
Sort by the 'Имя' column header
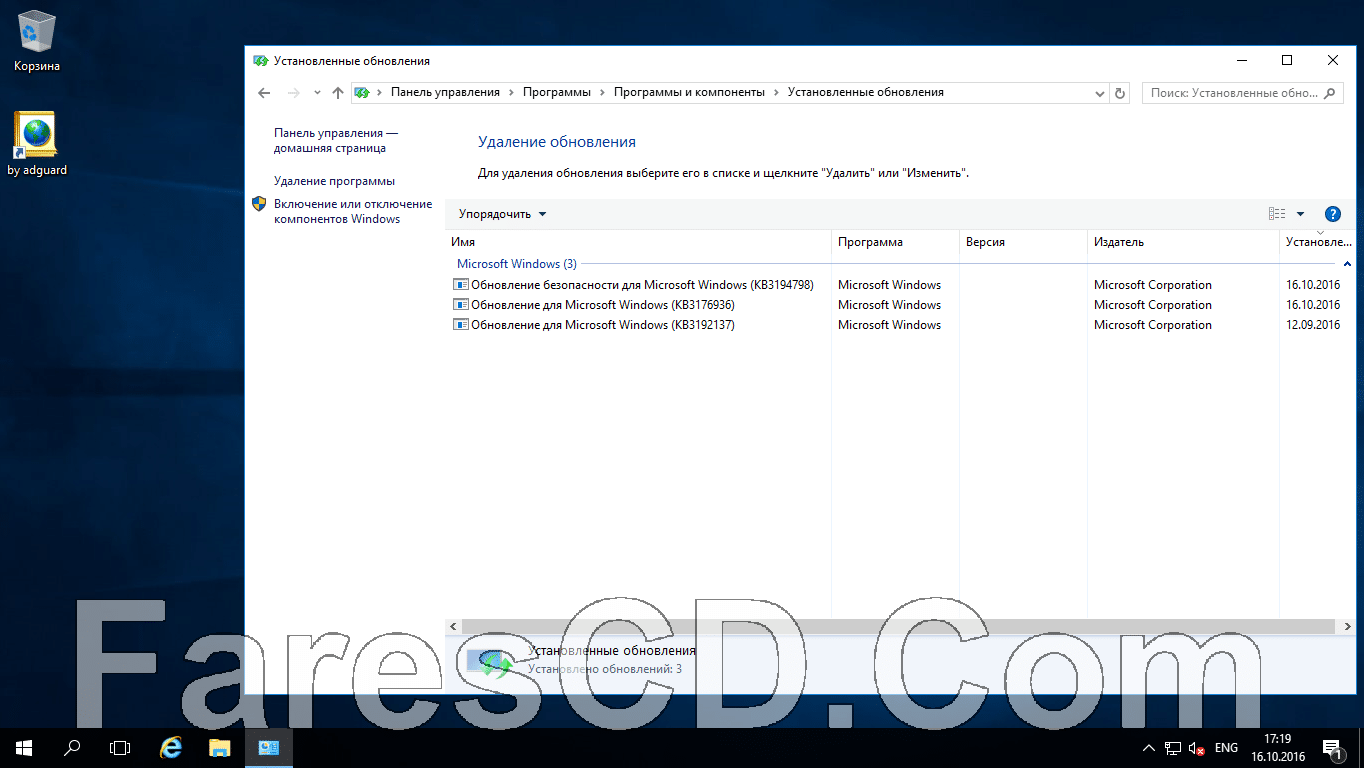(638, 242)
